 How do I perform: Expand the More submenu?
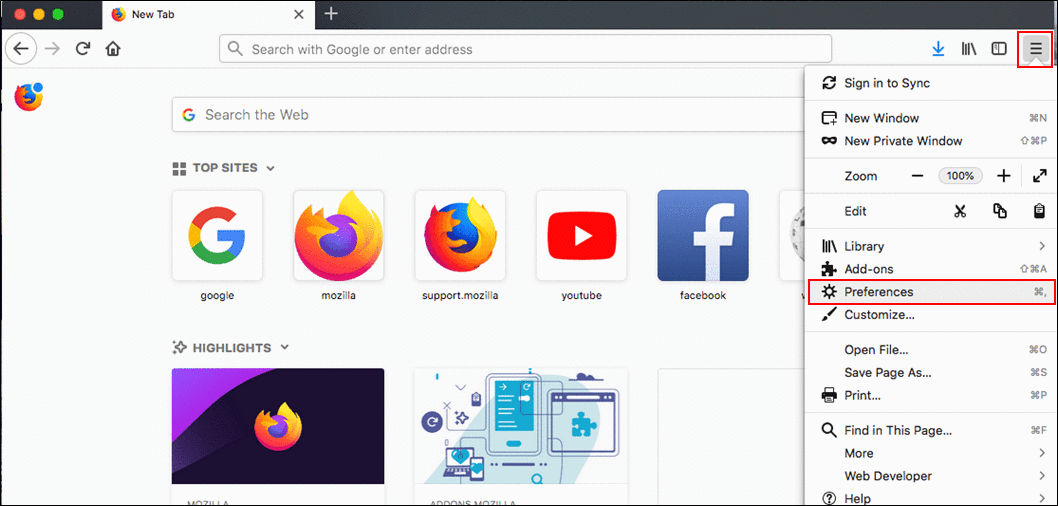(x=930, y=453)
